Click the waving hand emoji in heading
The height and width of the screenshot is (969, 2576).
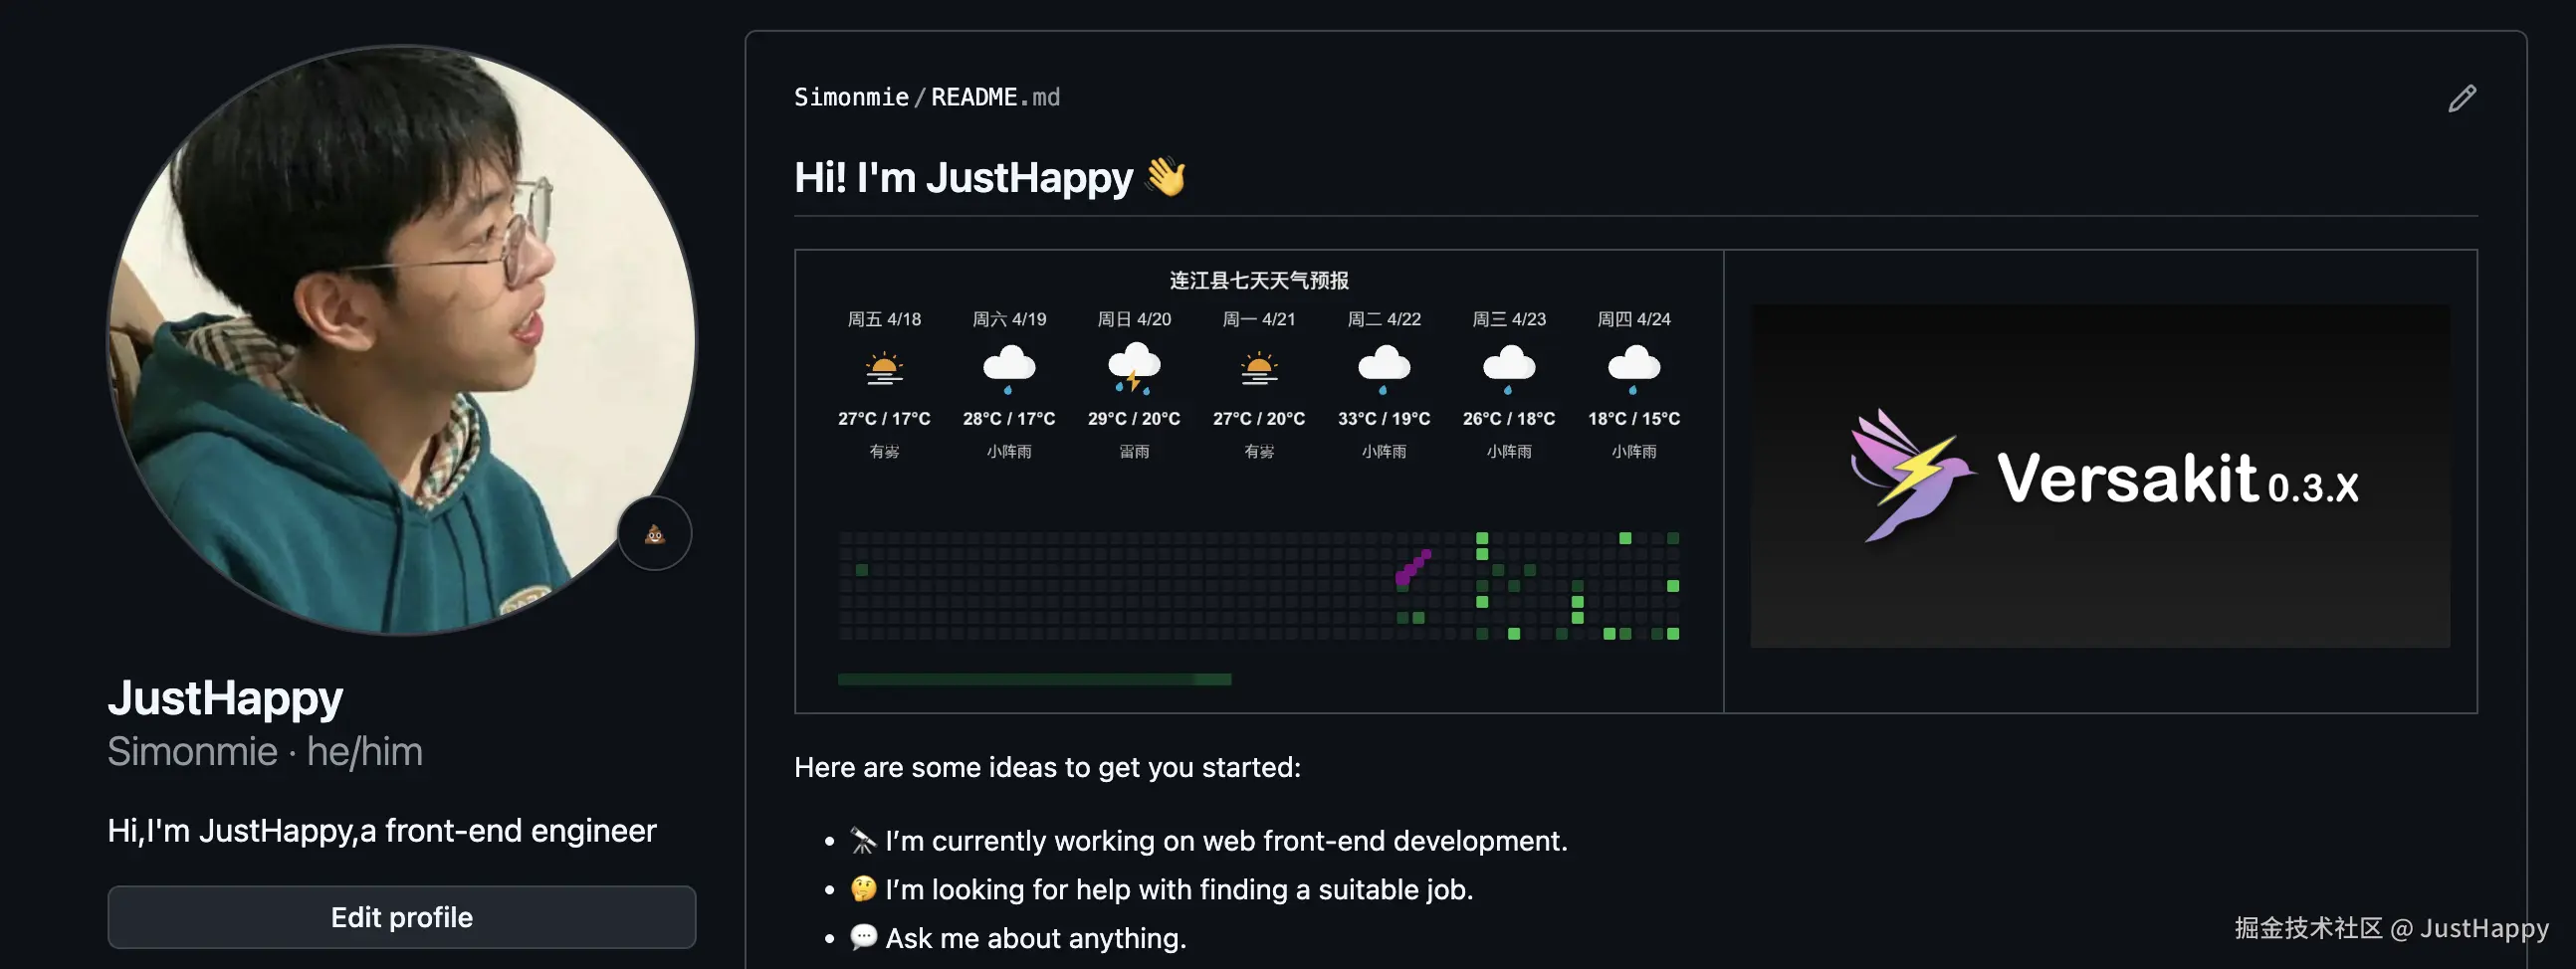1165,177
